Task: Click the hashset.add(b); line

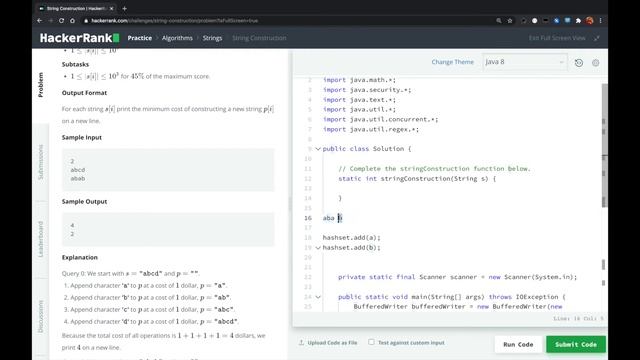Action: [x=351, y=247]
